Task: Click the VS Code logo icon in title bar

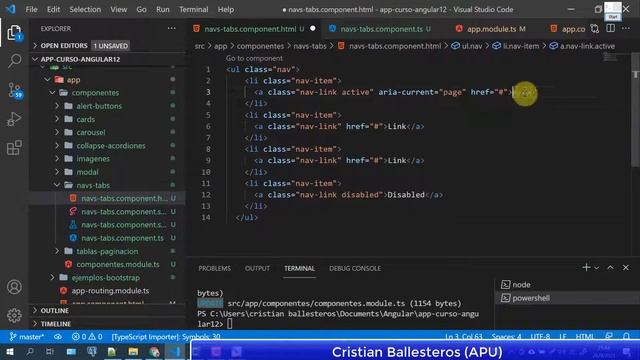Action: pos(11,9)
